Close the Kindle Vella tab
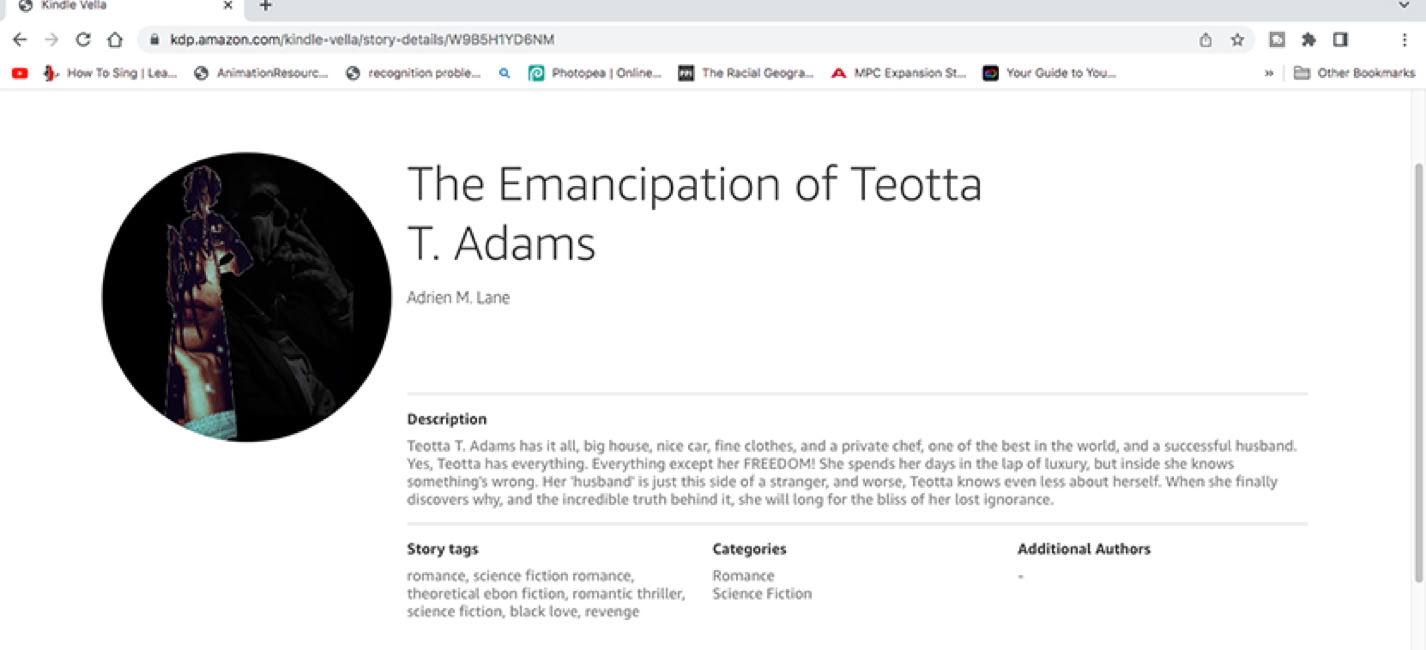 coord(226,6)
